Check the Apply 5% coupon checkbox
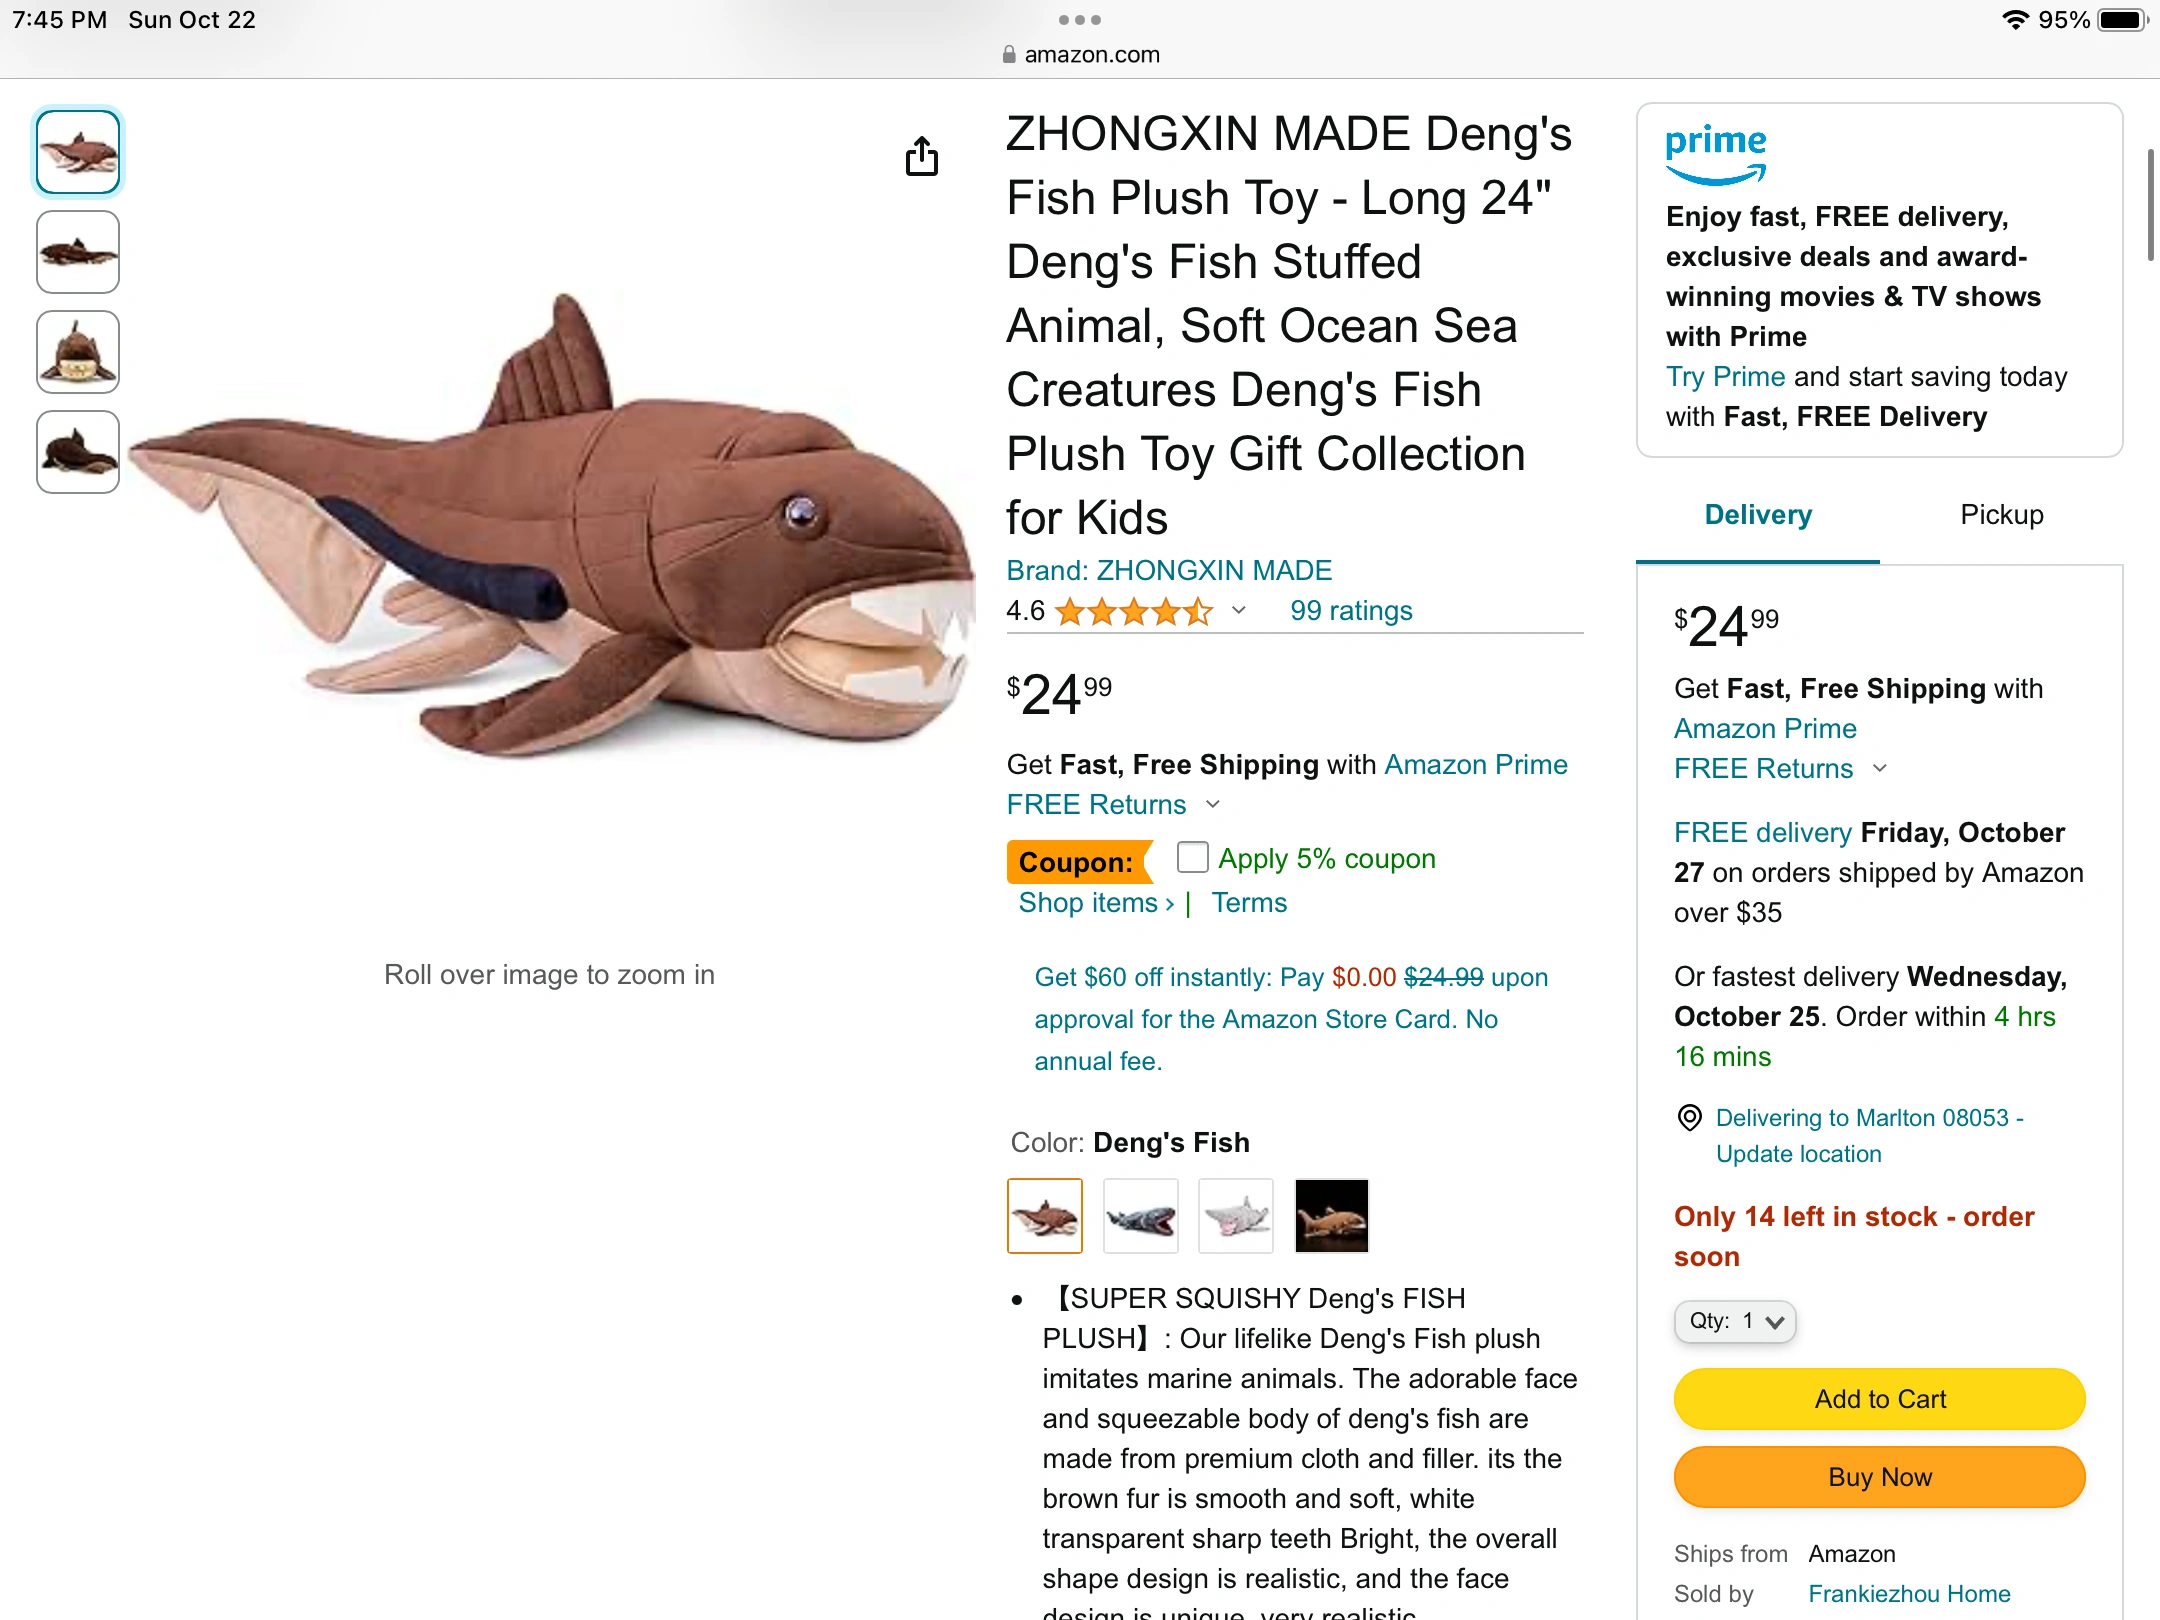The height and width of the screenshot is (1620, 2160). (1192, 858)
